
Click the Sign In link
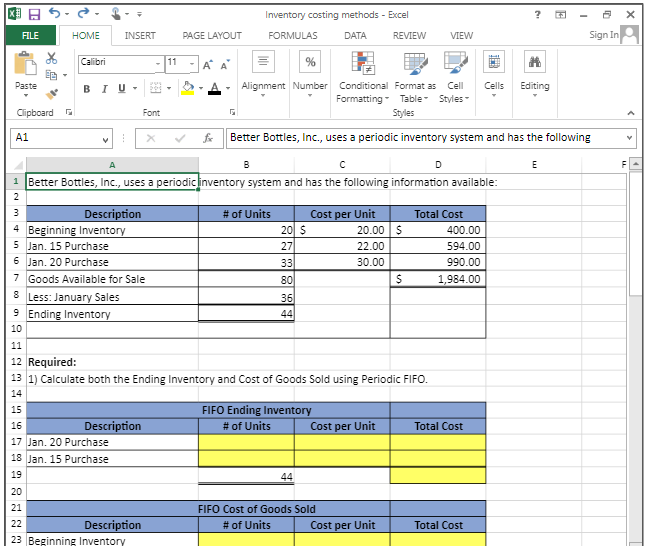point(604,35)
